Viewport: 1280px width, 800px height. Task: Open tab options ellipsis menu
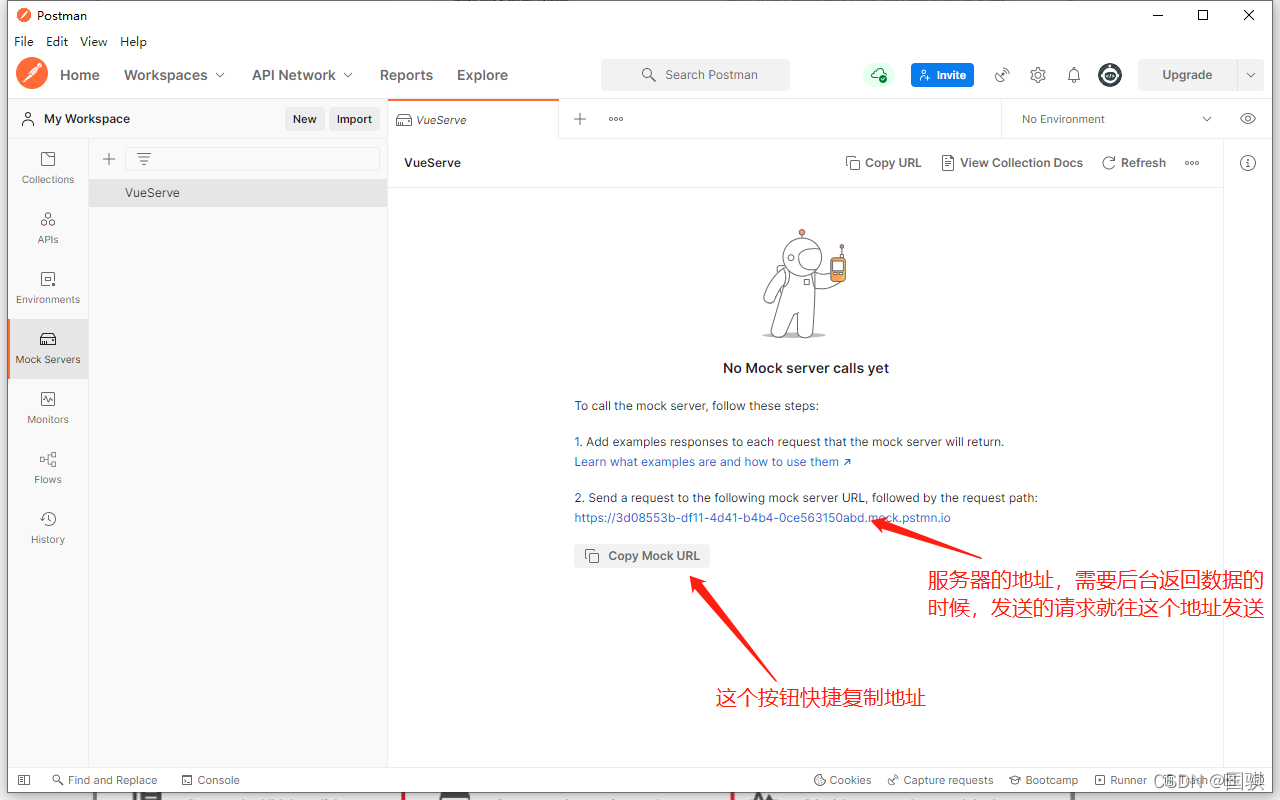tap(616, 119)
